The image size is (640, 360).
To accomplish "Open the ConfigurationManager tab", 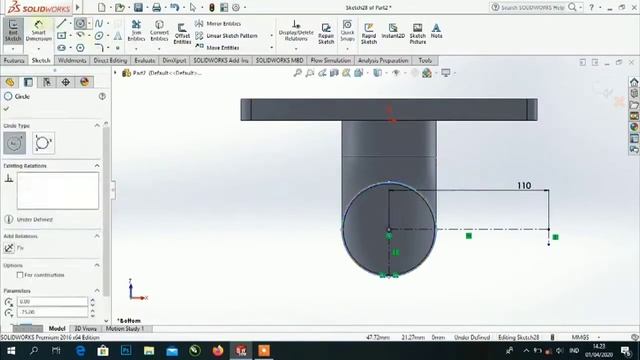I will click(x=47, y=82).
